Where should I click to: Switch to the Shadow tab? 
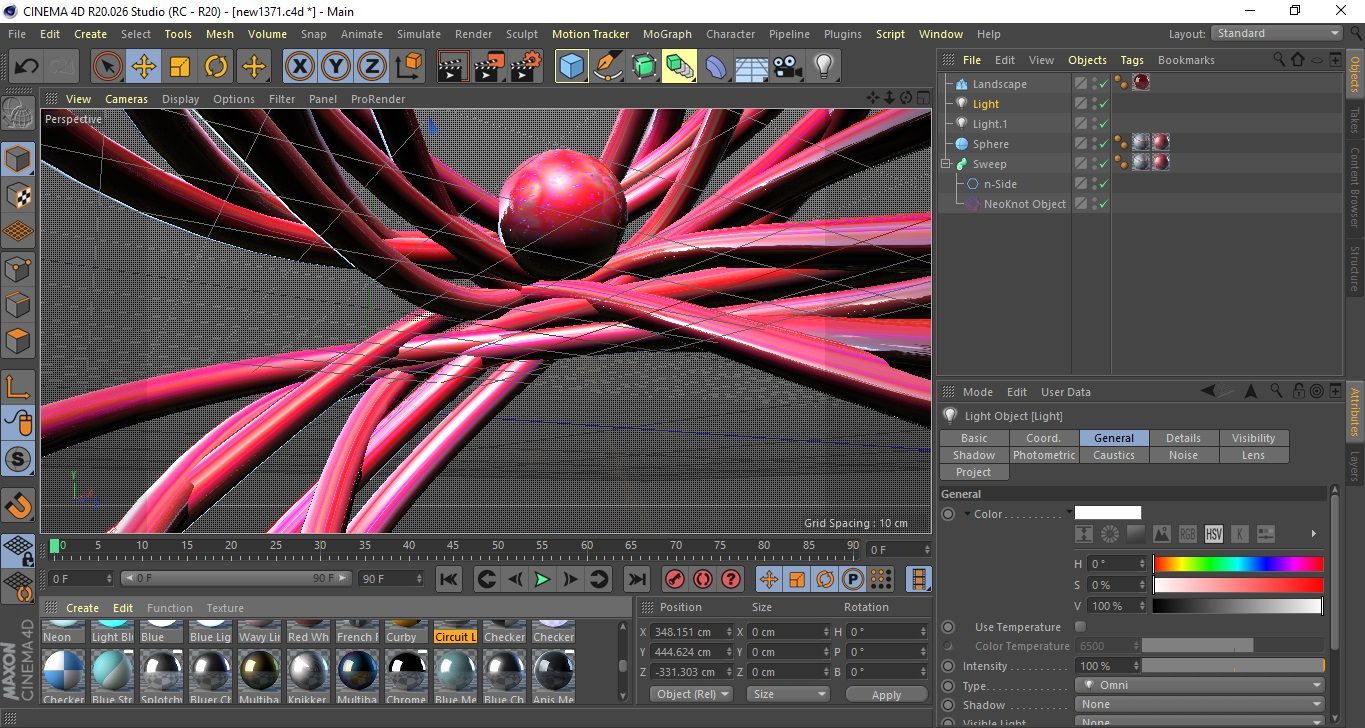pyautogui.click(x=974, y=455)
